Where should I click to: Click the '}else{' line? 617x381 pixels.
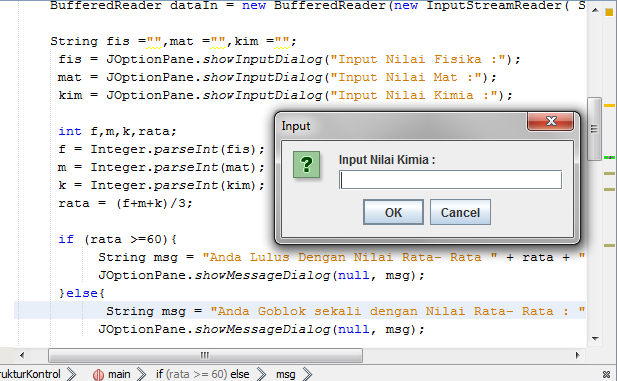[82, 293]
